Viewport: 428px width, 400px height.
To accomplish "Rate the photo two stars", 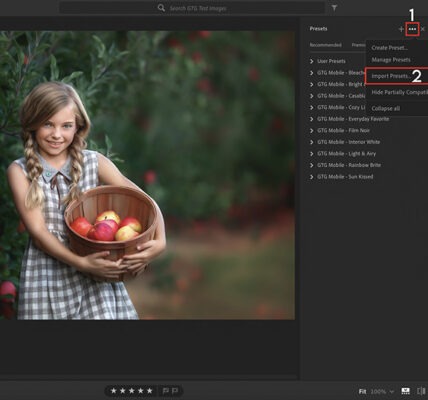I will (x=123, y=391).
